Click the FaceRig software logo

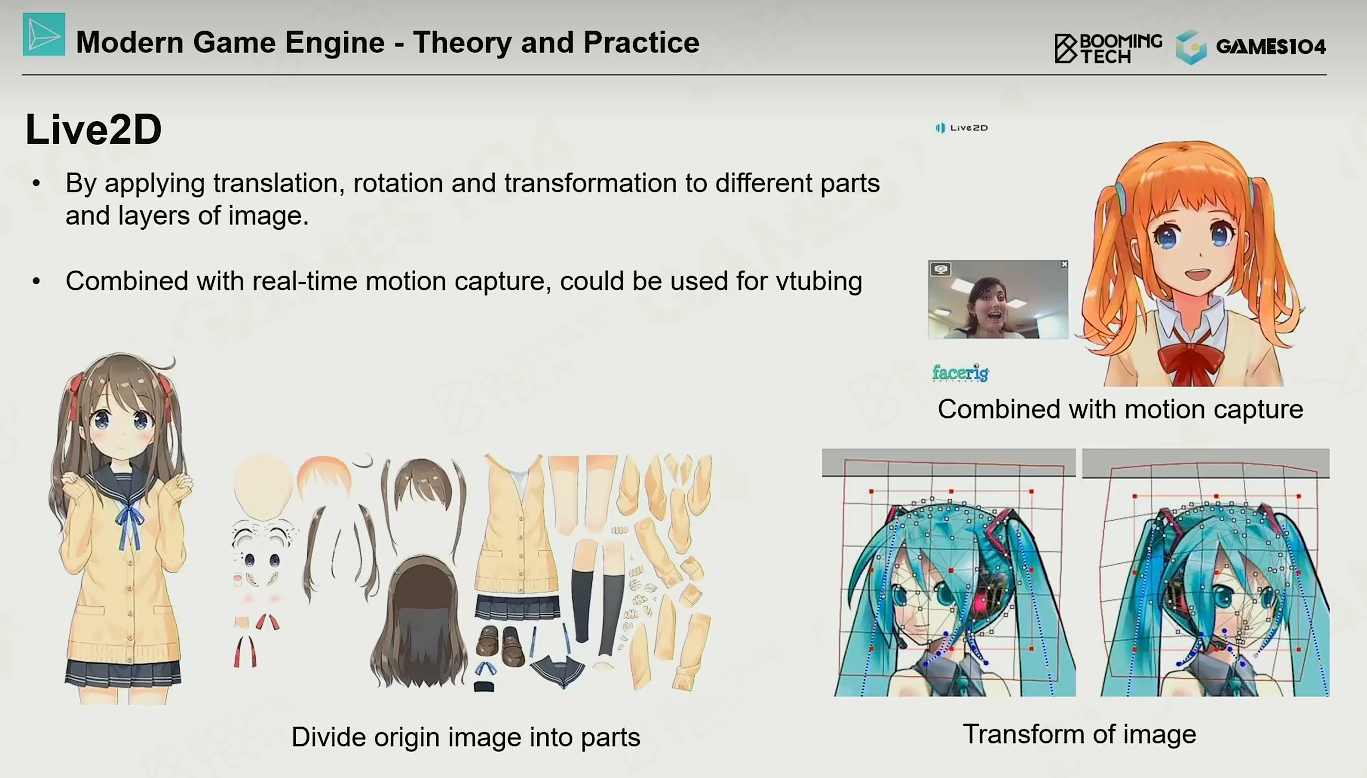click(x=960, y=373)
